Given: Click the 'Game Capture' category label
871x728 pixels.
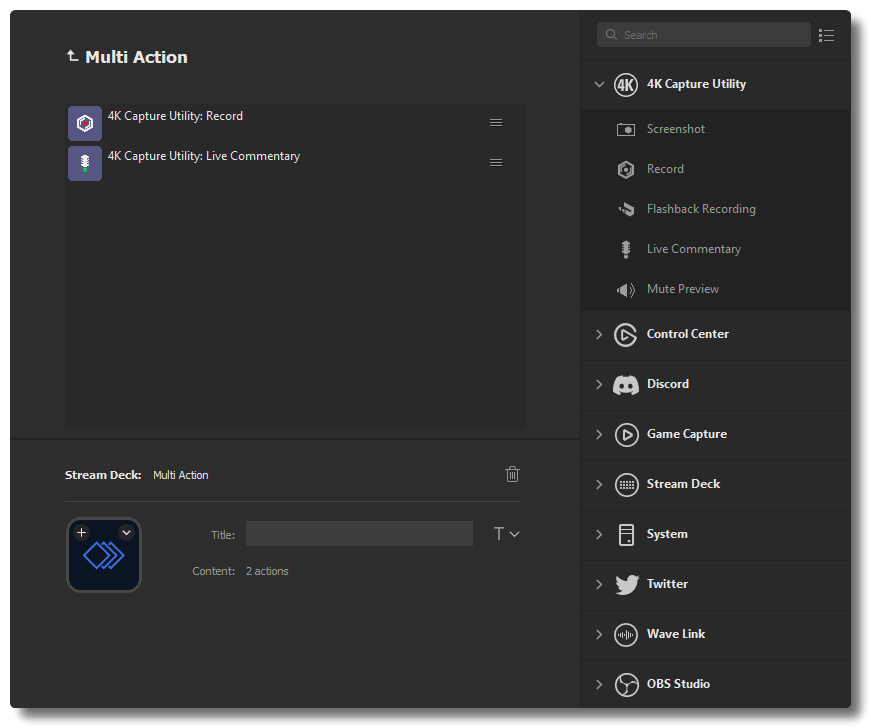Looking at the screenshot, I should click(687, 434).
